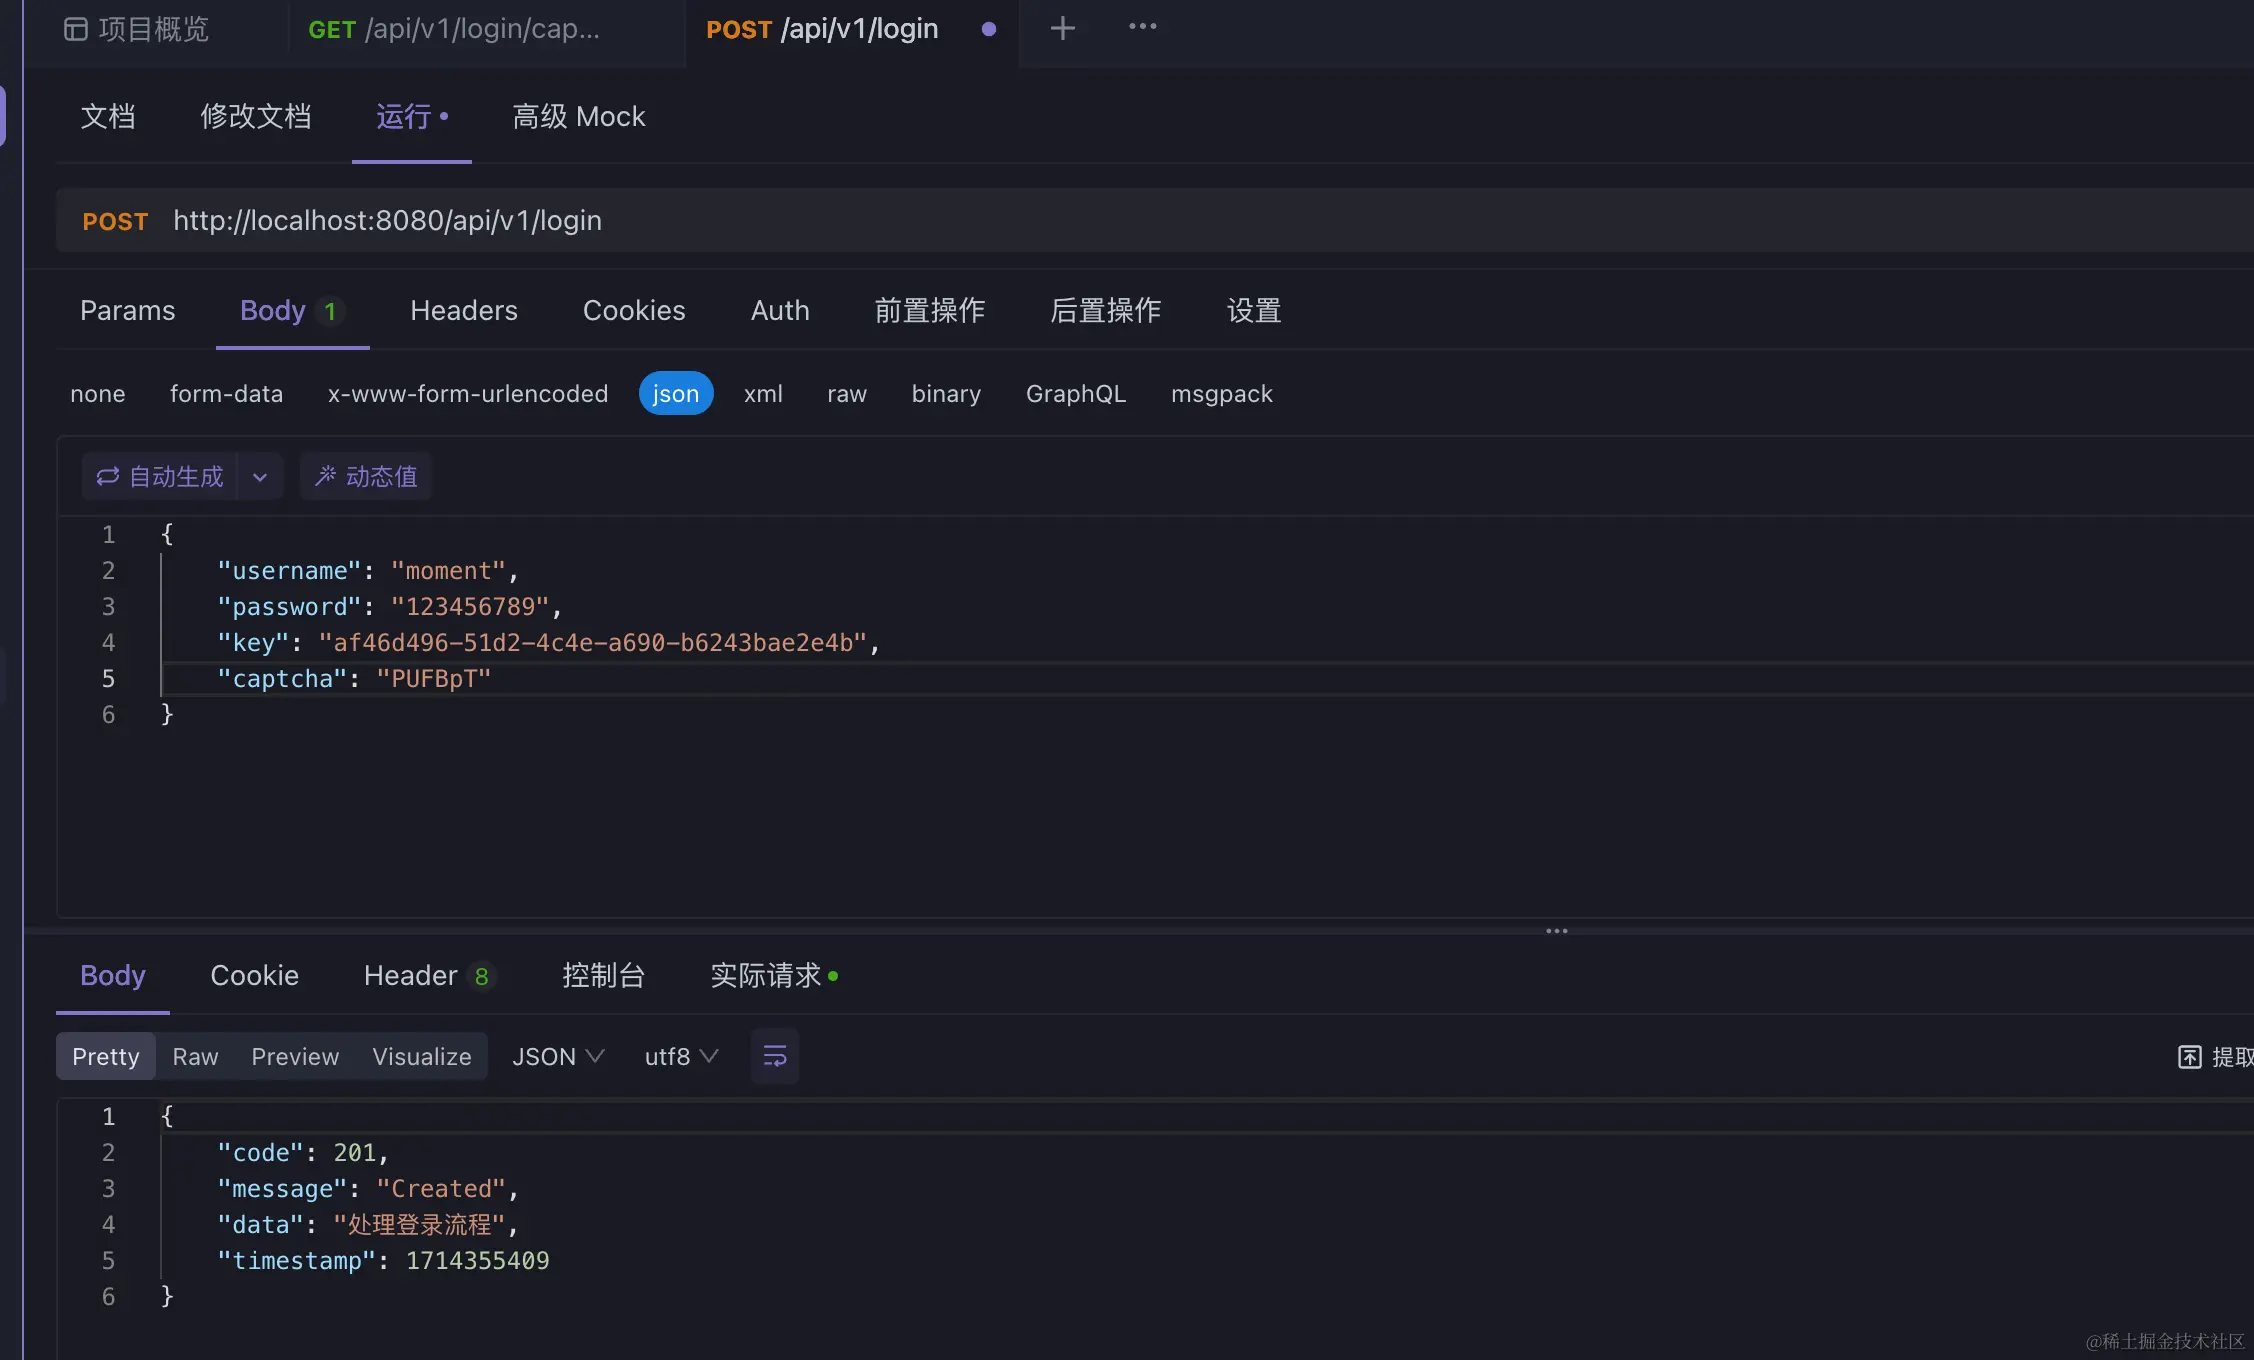Switch response view to Raw
Image resolution: width=2254 pixels, height=1360 pixels.
(x=195, y=1056)
